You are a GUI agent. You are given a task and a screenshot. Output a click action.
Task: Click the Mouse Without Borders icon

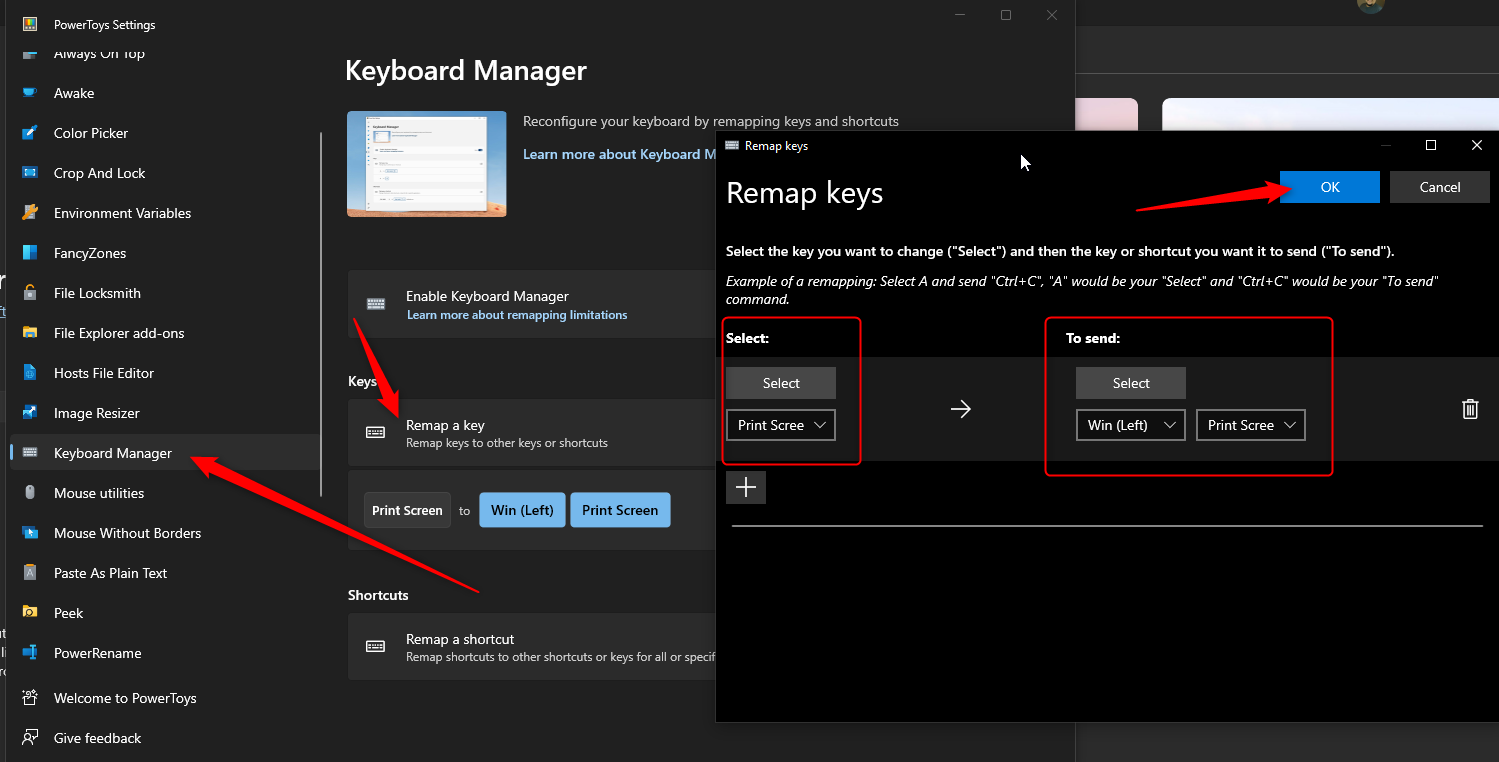(33, 533)
